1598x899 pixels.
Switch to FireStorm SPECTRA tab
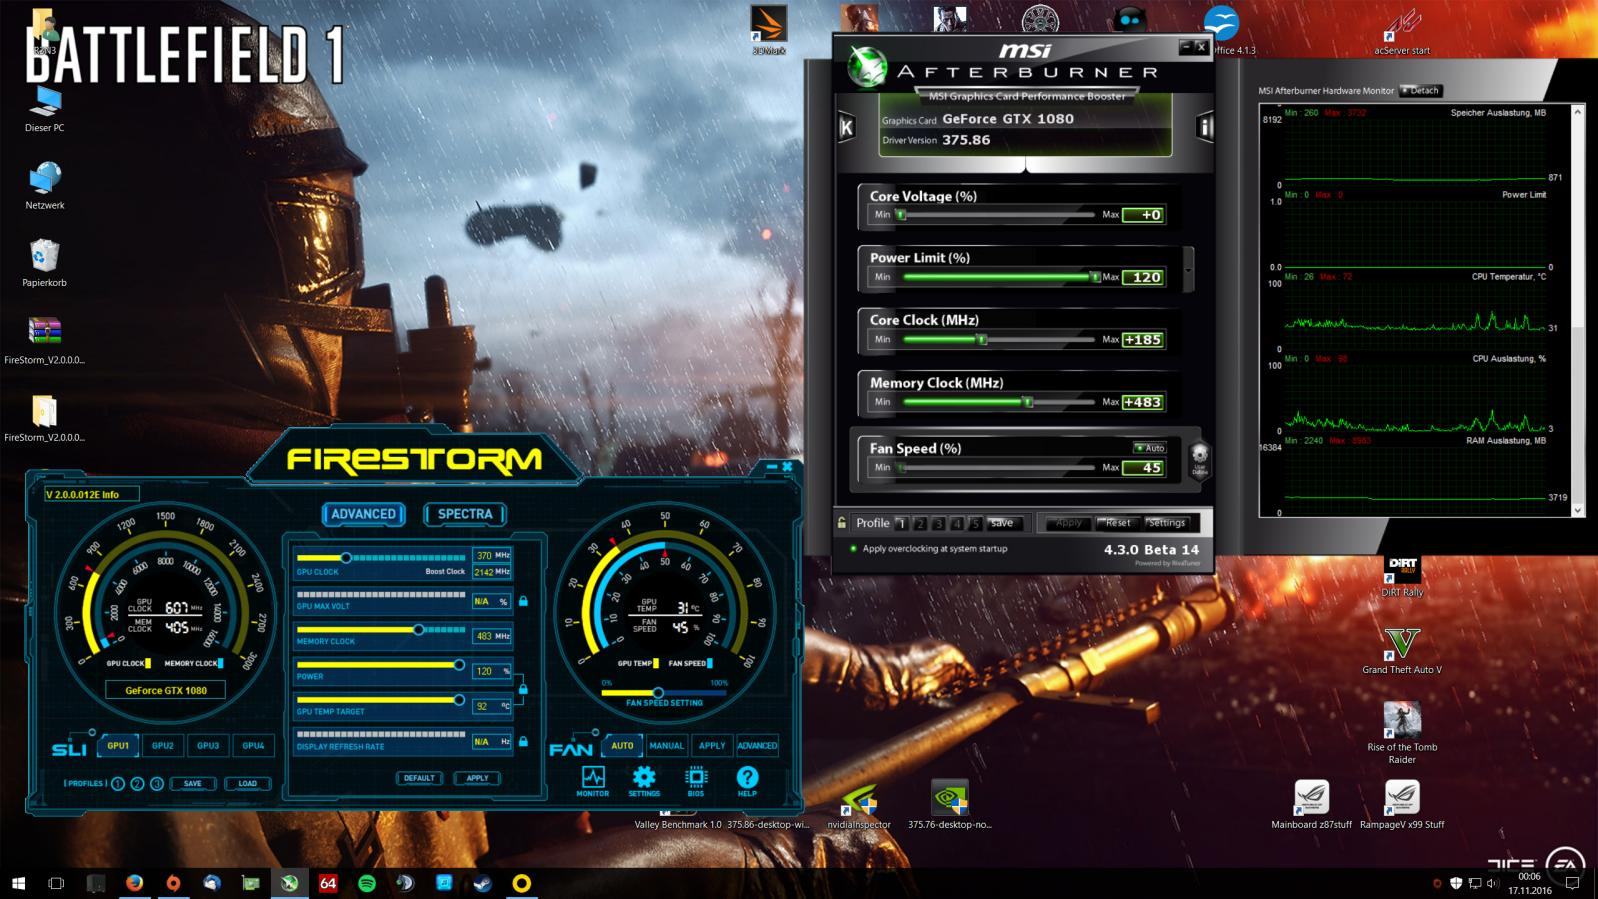[x=465, y=514]
